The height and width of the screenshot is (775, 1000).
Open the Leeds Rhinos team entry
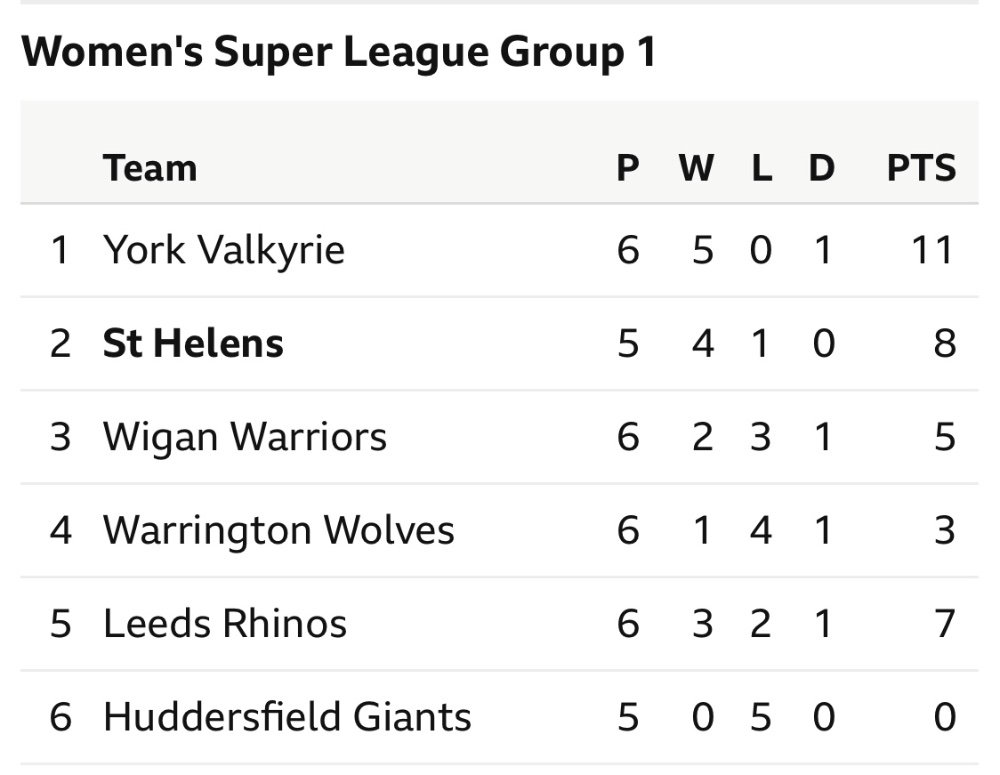225,624
